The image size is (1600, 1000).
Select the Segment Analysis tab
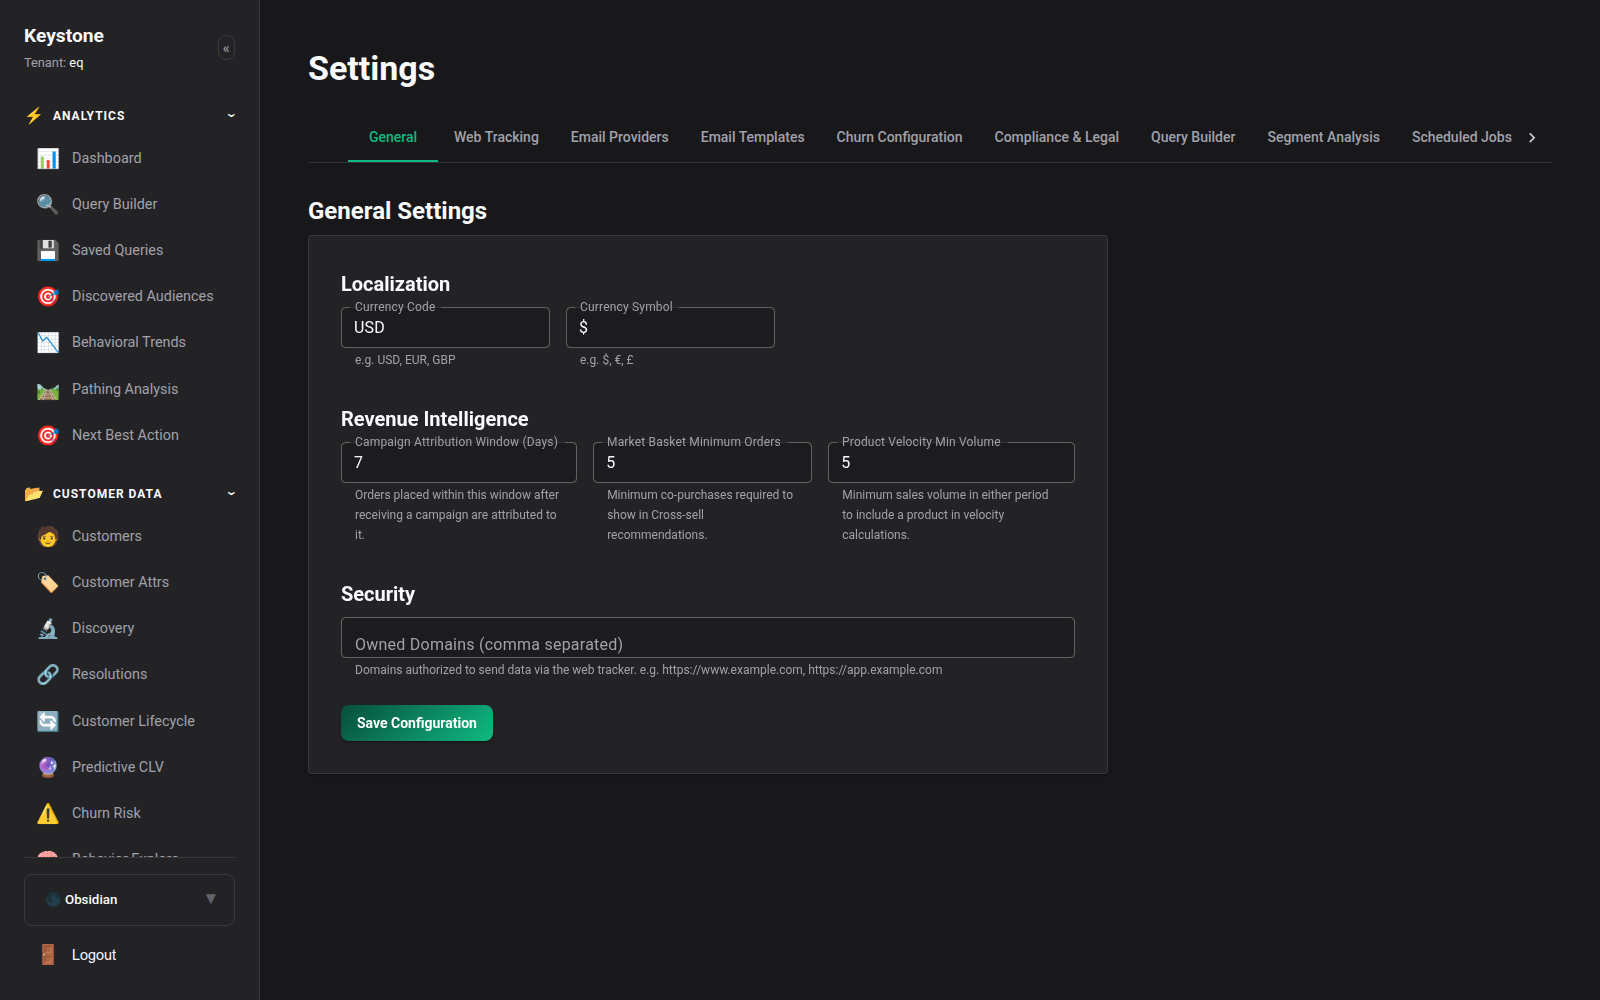(1323, 137)
